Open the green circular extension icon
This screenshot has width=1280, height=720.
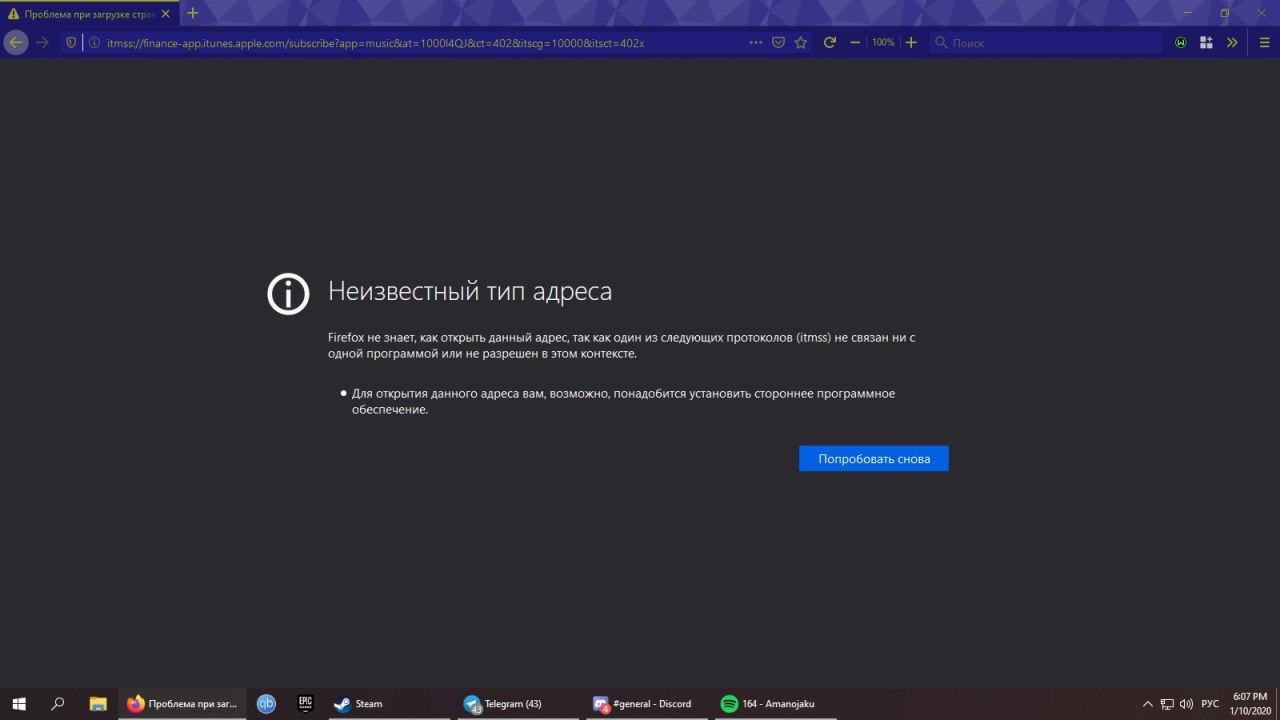[x=1181, y=42]
